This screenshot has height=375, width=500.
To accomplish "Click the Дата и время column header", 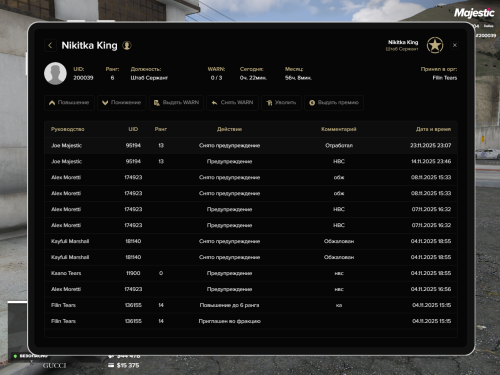I will (x=433, y=129).
